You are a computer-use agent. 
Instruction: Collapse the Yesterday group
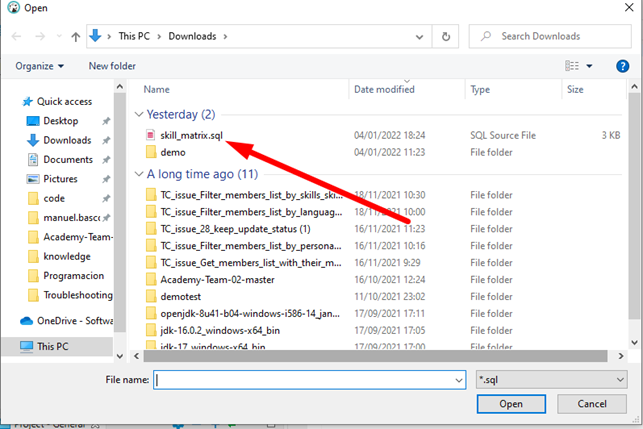click(139, 114)
